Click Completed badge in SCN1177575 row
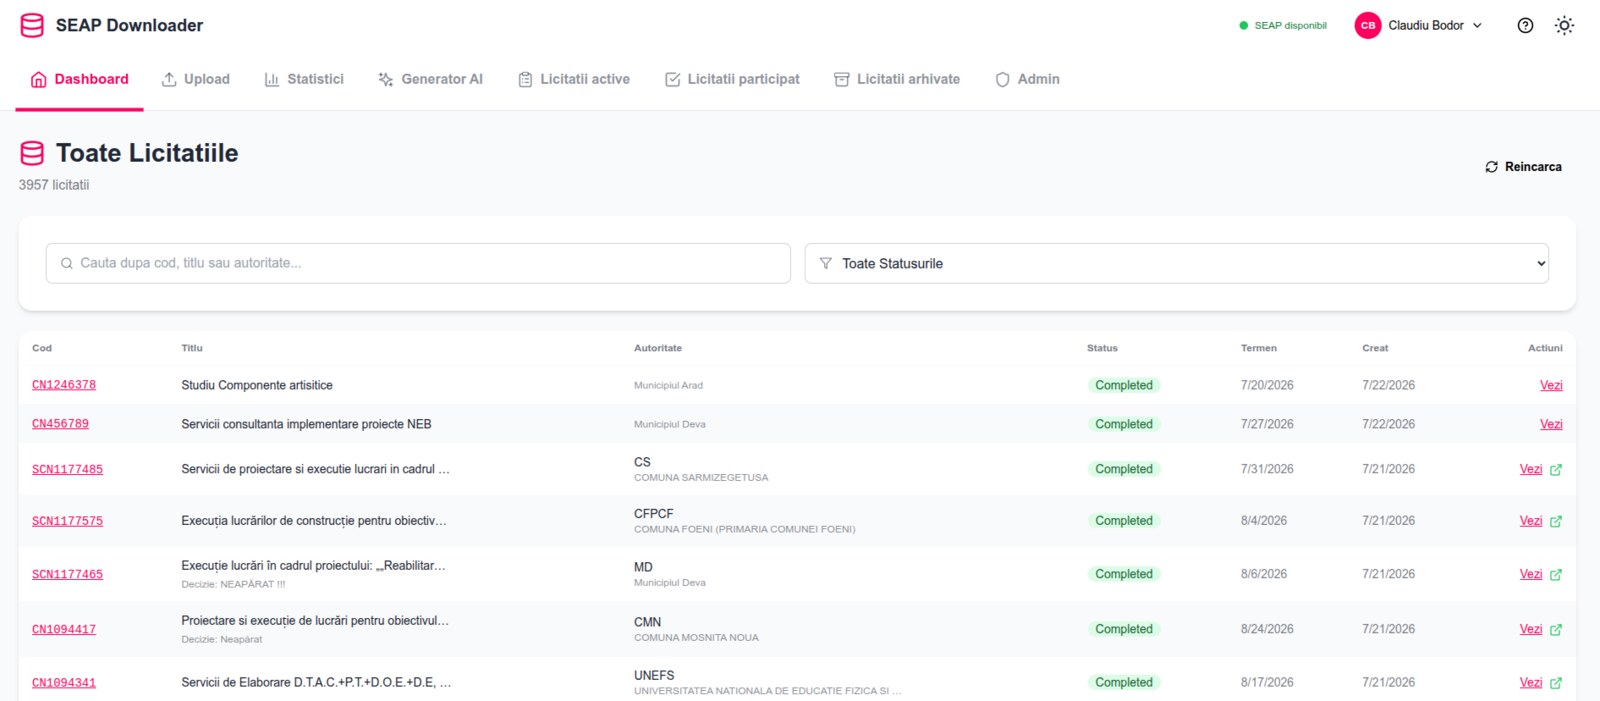The width and height of the screenshot is (1600, 701). (x=1124, y=521)
